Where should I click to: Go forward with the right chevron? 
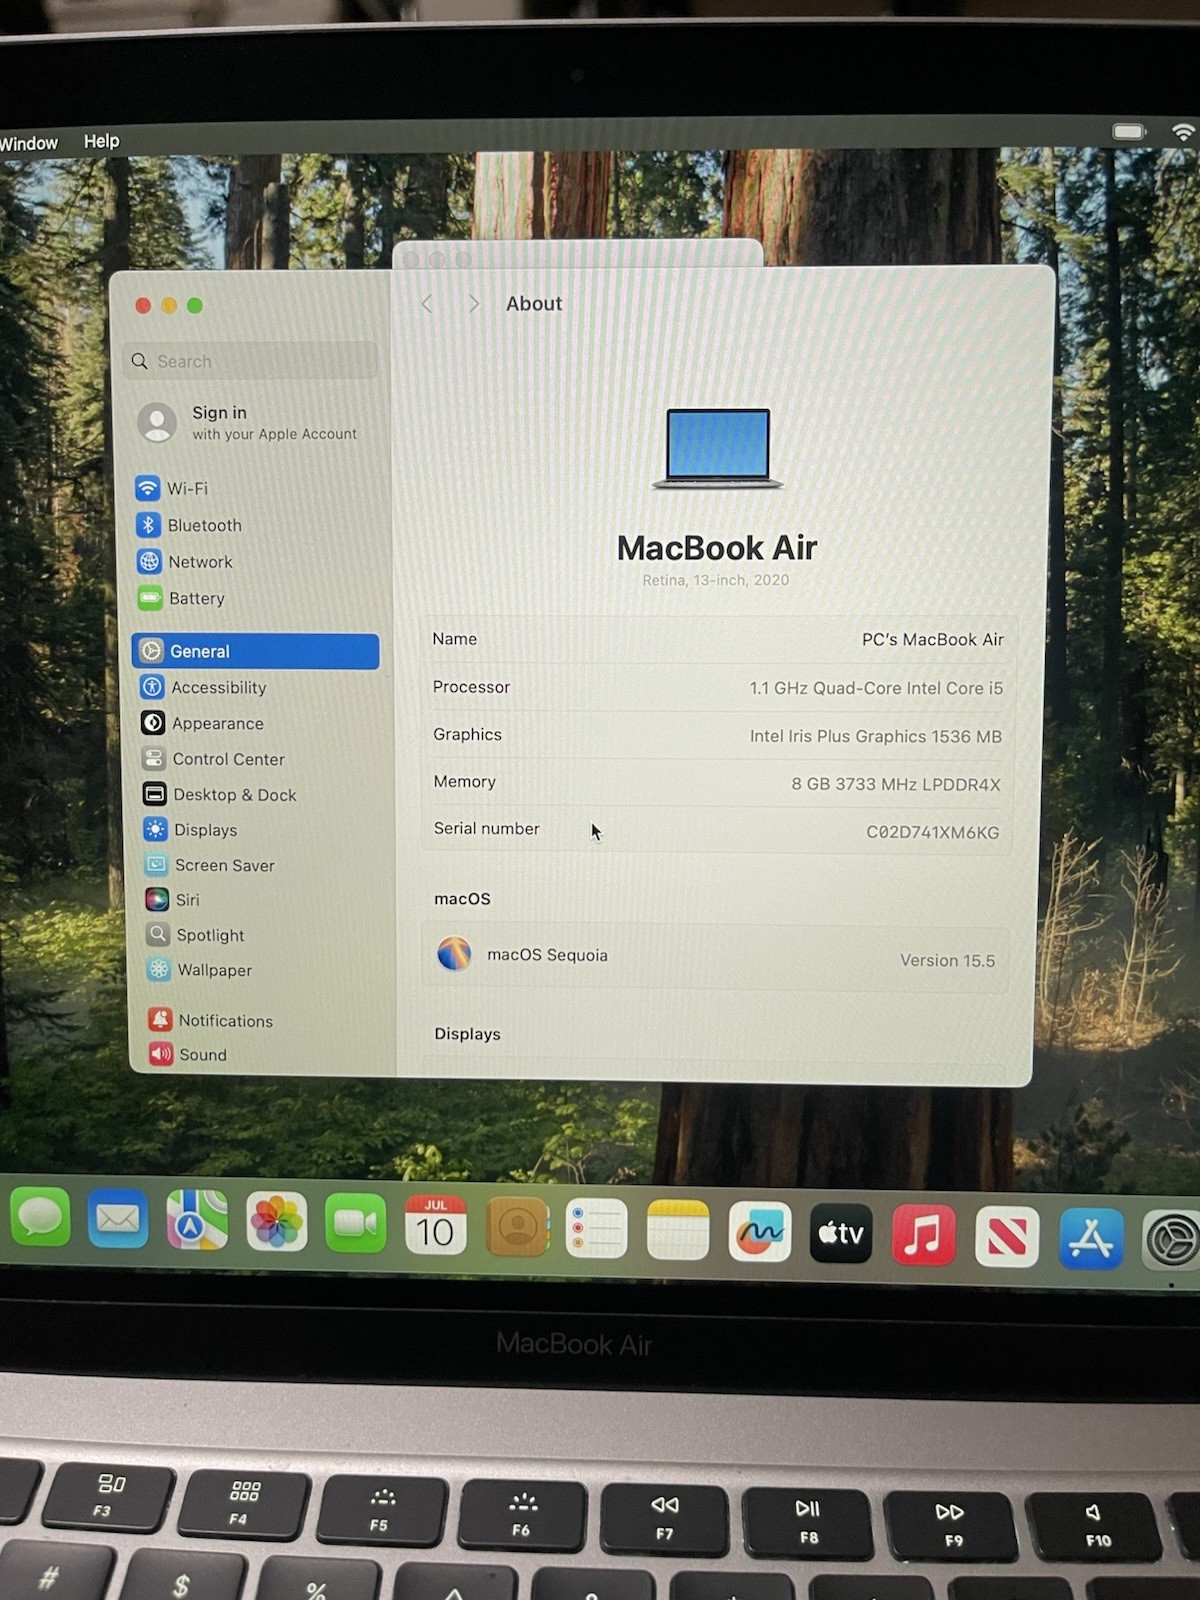coord(474,304)
